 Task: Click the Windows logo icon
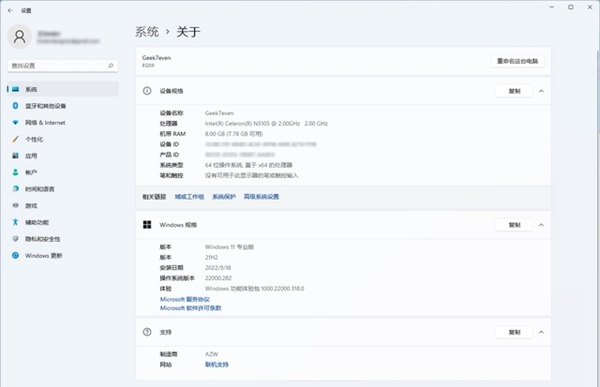(147, 225)
